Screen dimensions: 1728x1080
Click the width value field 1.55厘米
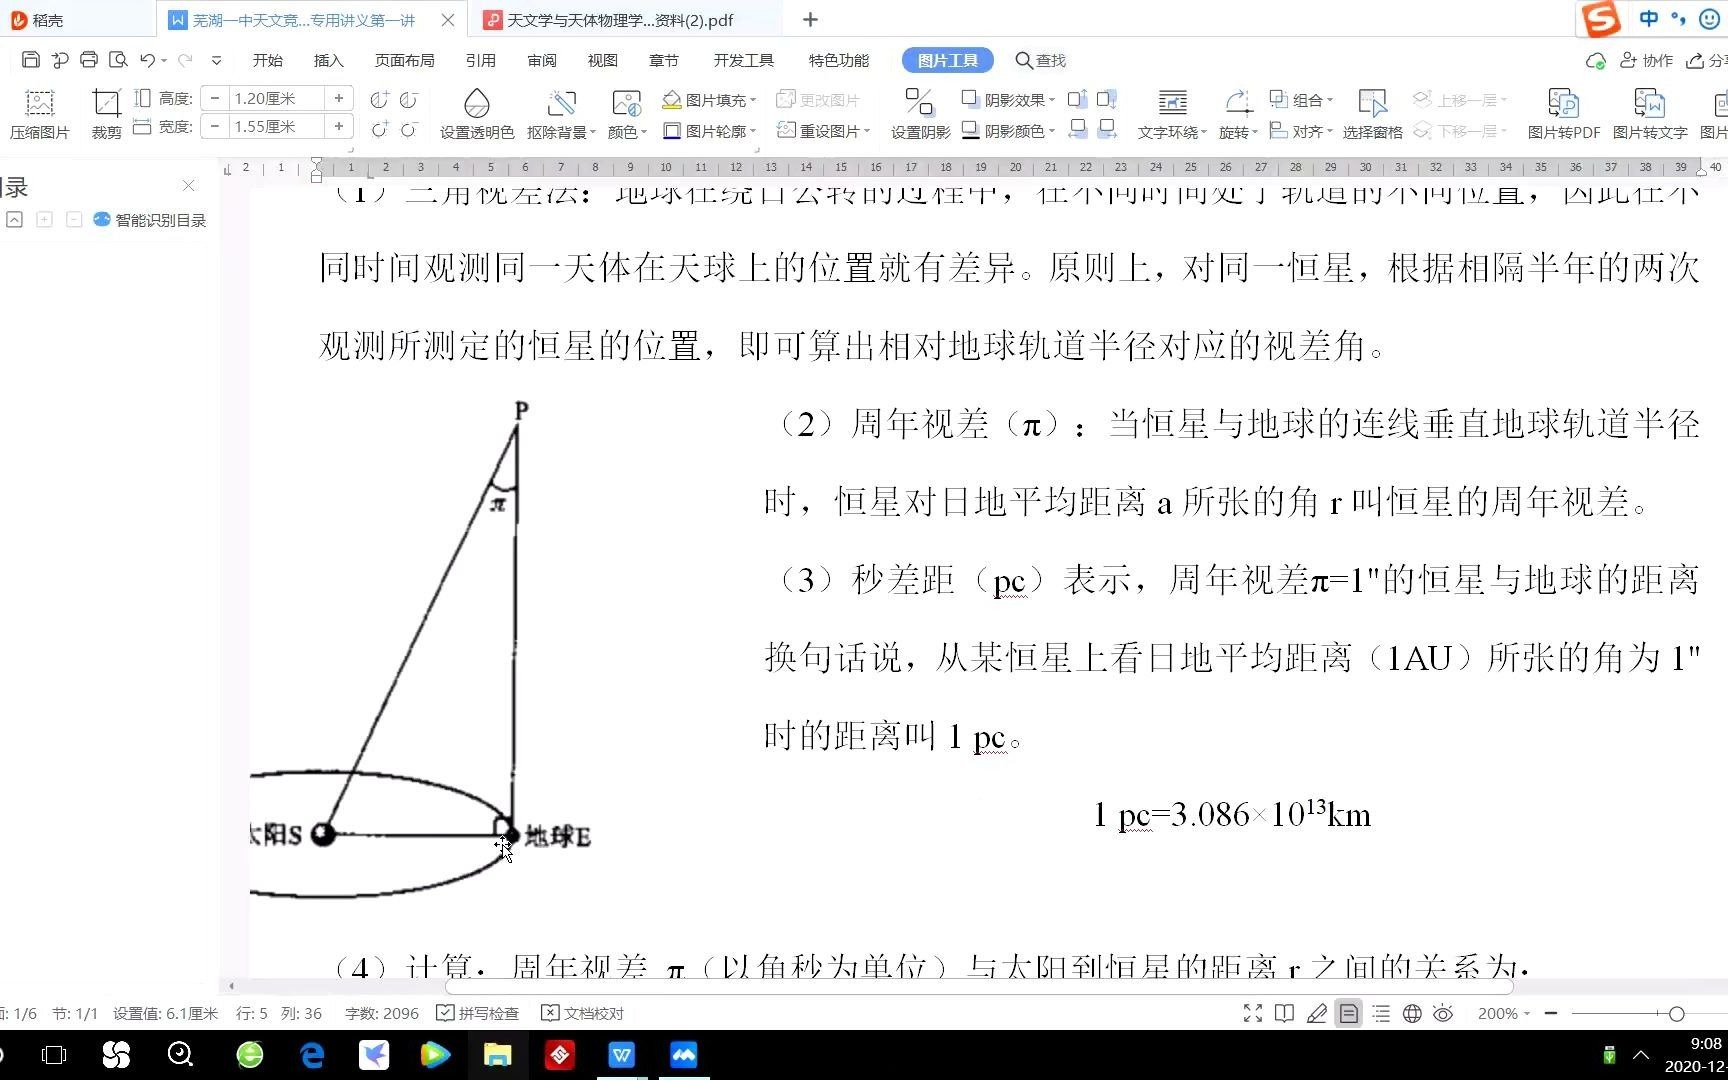(x=275, y=126)
